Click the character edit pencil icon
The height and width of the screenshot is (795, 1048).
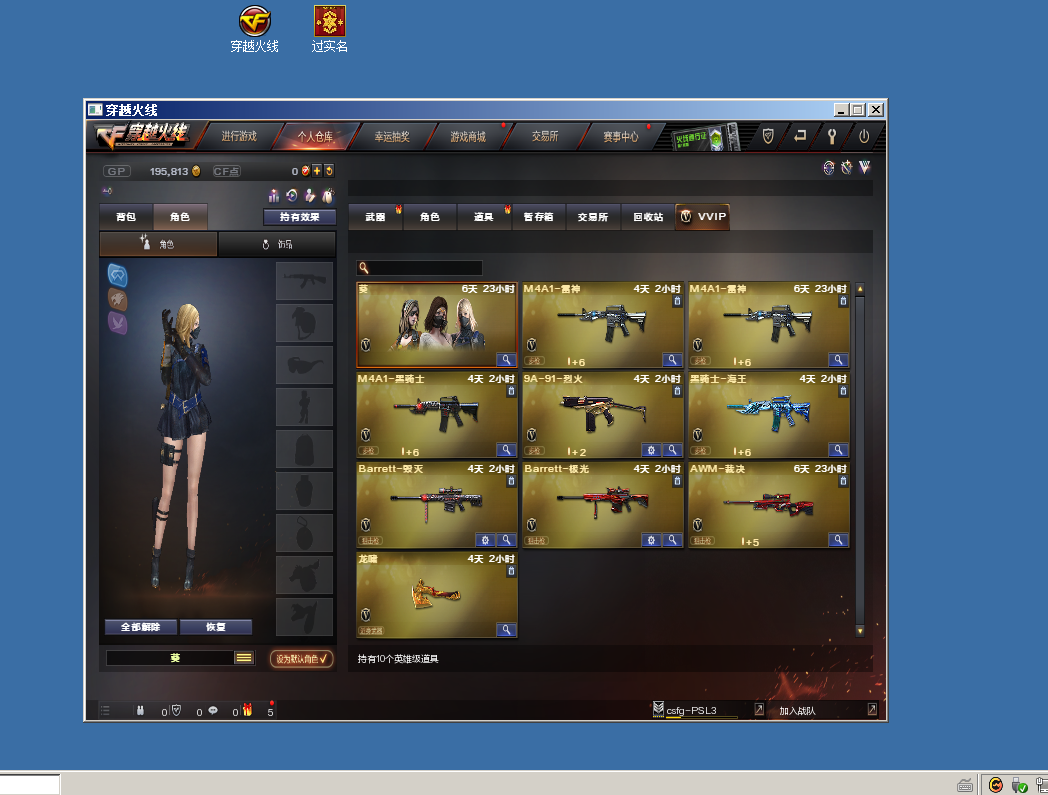point(310,196)
